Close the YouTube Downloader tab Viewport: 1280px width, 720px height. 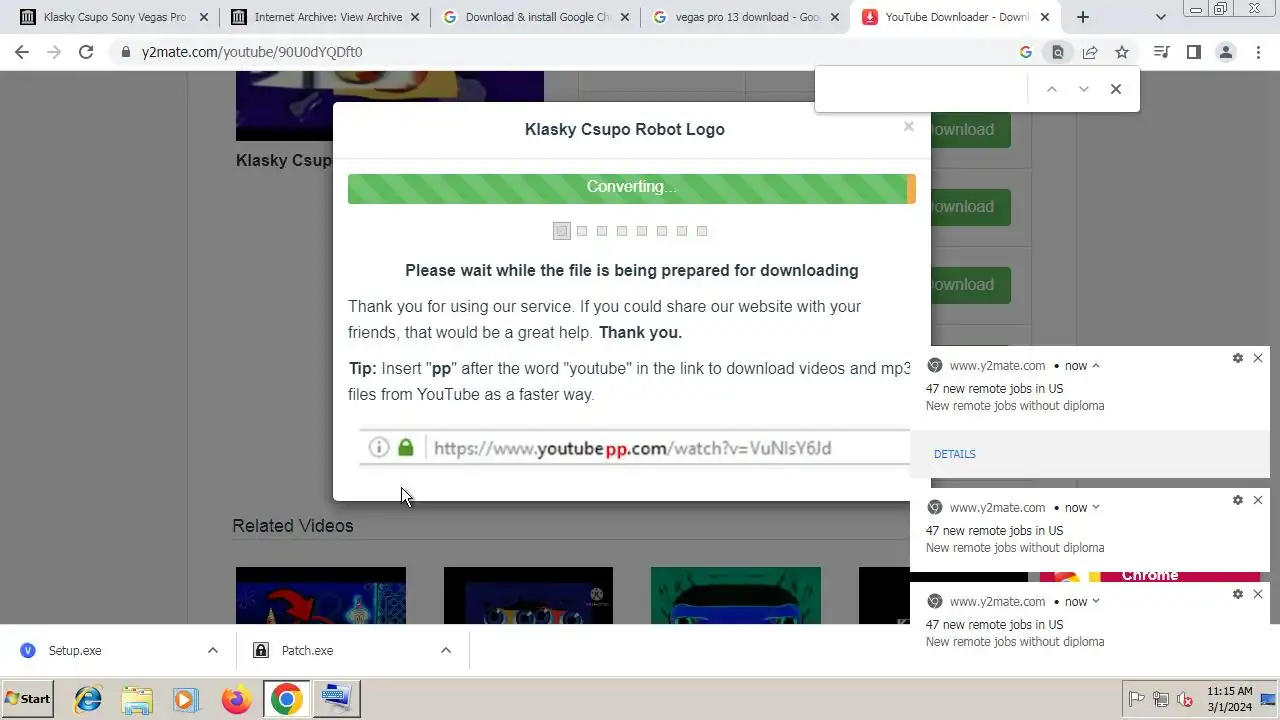pyautogui.click(x=1045, y=17)
